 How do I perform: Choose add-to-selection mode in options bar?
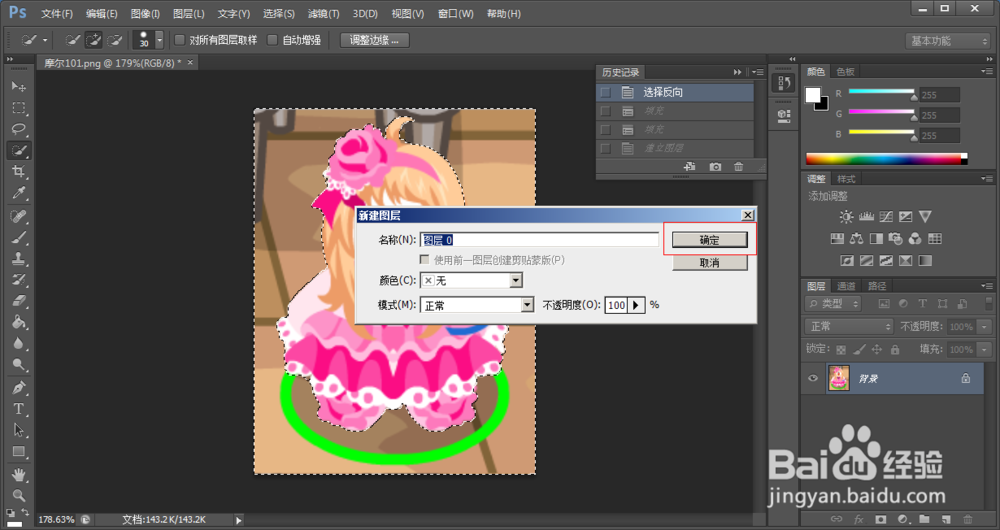coord(94,40)
